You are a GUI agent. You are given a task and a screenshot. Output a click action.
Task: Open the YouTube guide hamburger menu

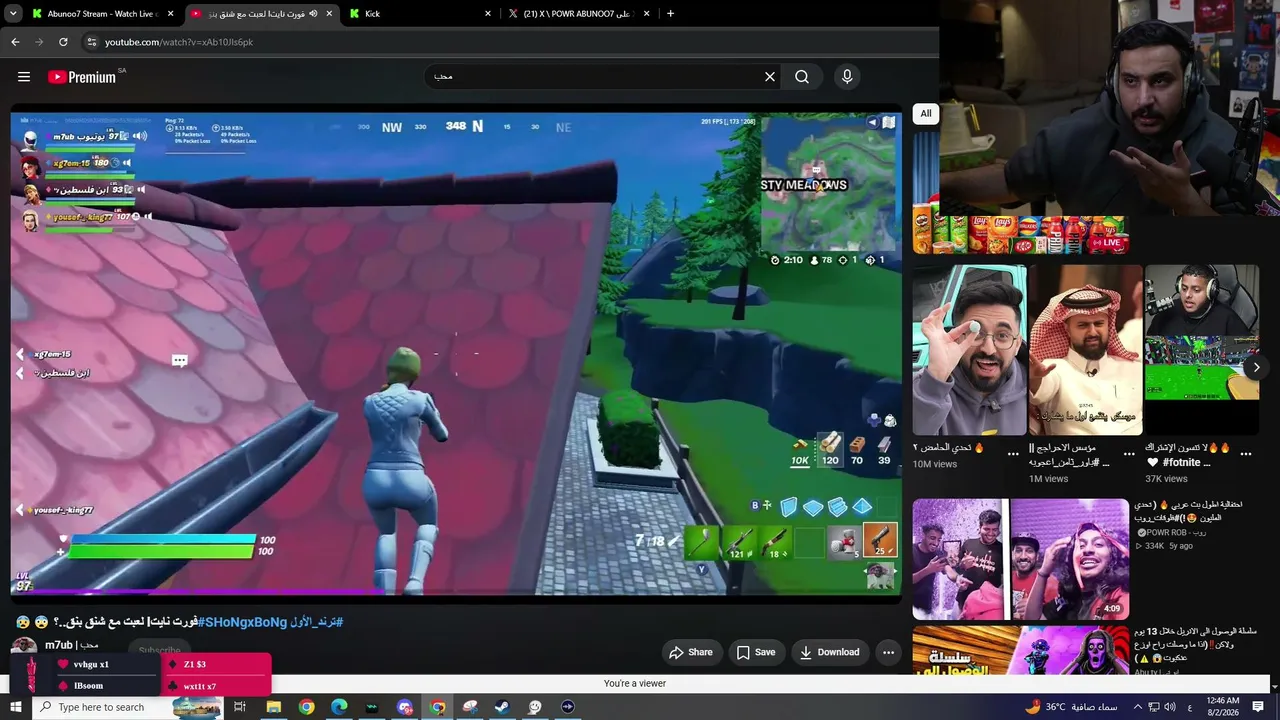point(24,77)
